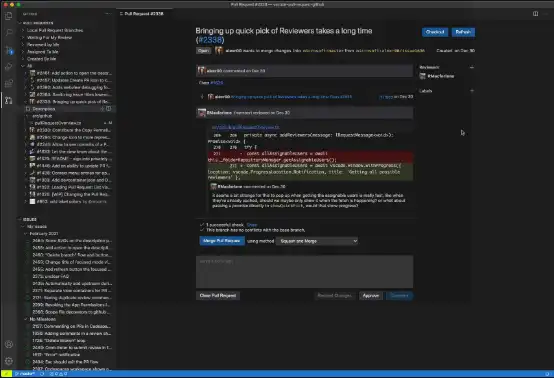554x378 pixels.
Task: Click split editor icon at top right
Action: (x=535, y=14)
